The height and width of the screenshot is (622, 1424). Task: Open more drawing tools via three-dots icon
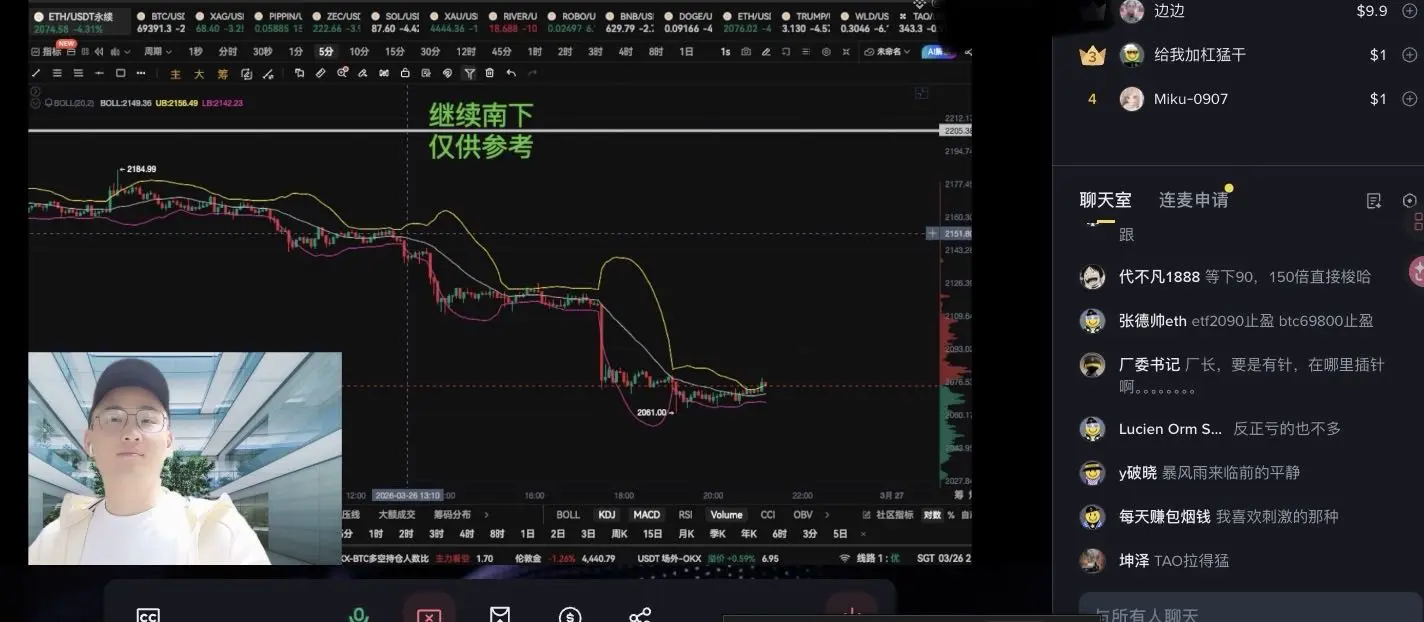coord(141,73)
